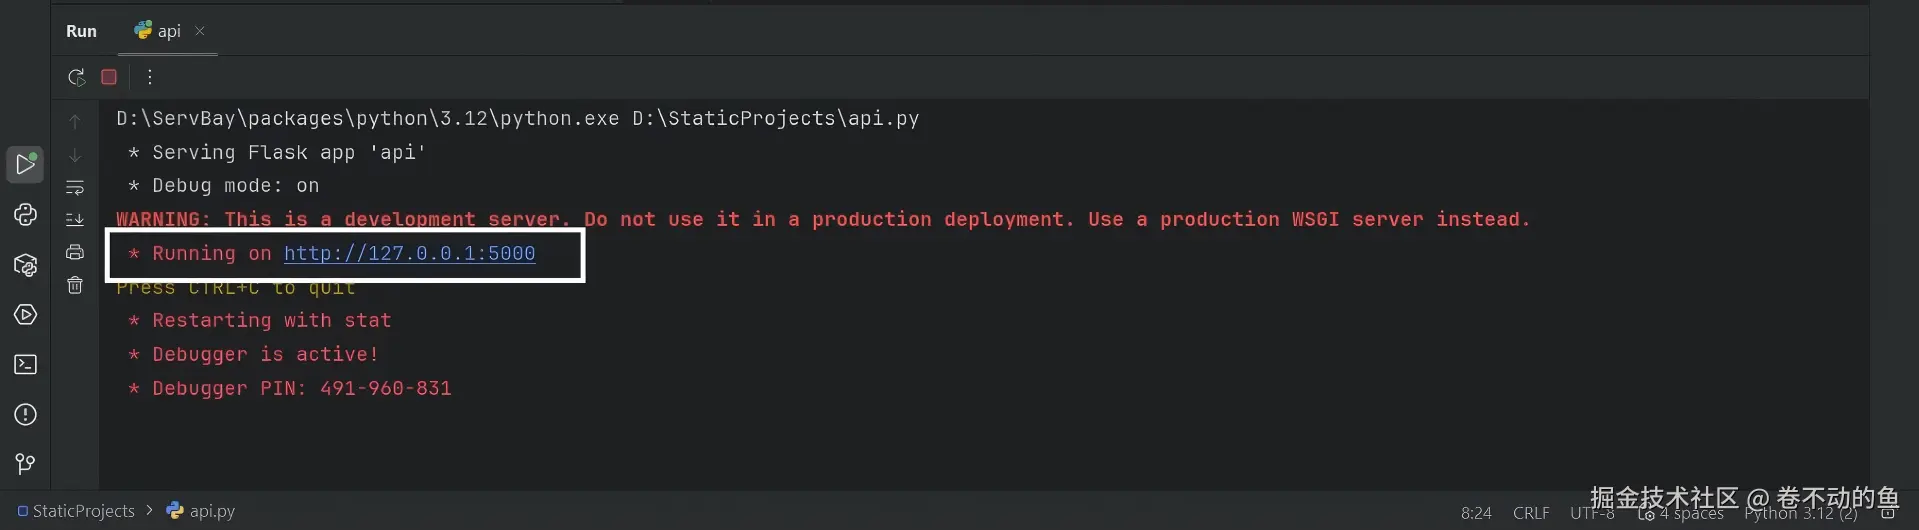1919x530 pixels.
Task: Open the Problems tool window
Action: (25, 415)
